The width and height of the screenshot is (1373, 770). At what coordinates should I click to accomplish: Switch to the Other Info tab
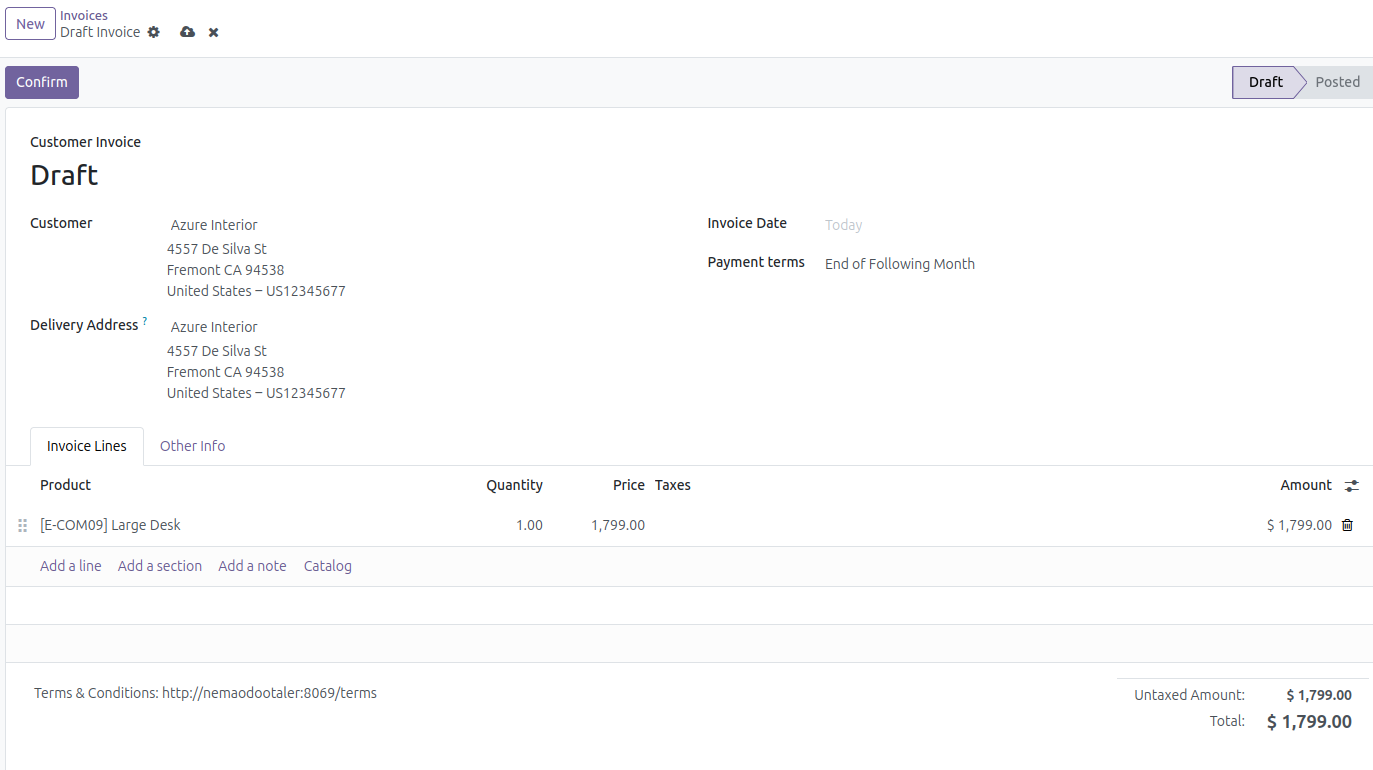tap(192, 446)
